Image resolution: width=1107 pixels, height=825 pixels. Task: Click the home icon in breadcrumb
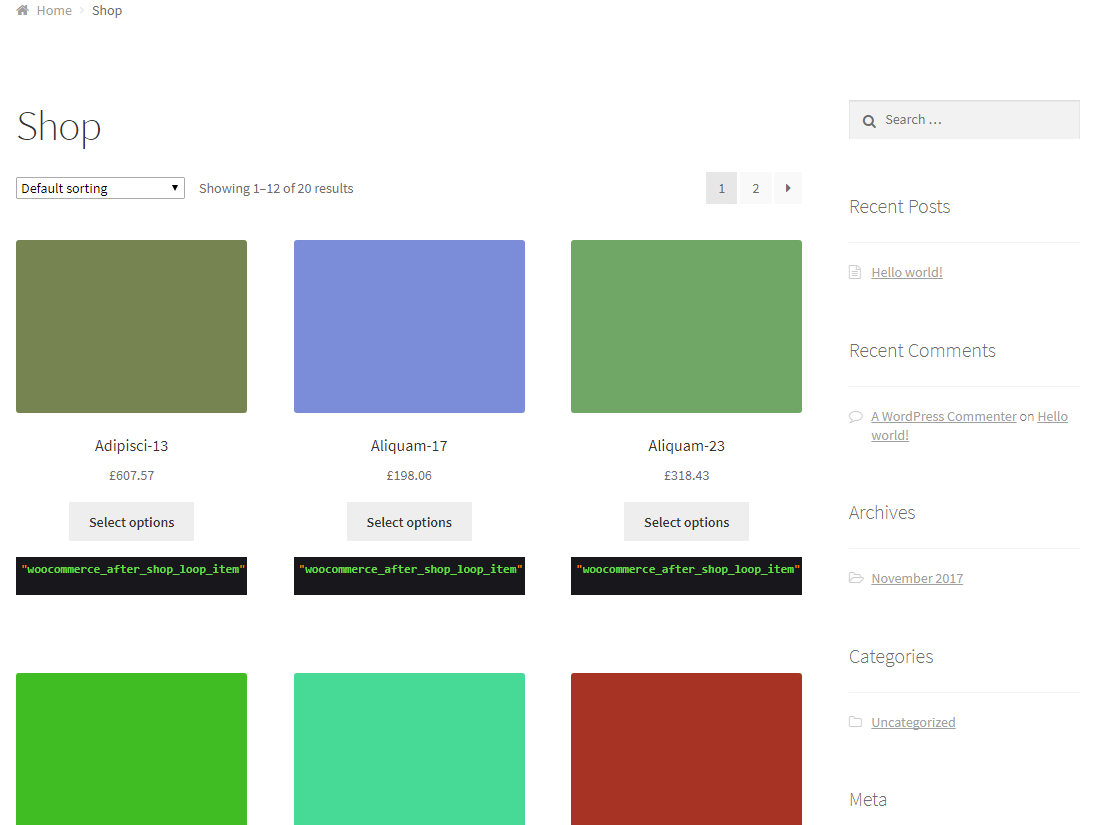click(23, 11)
